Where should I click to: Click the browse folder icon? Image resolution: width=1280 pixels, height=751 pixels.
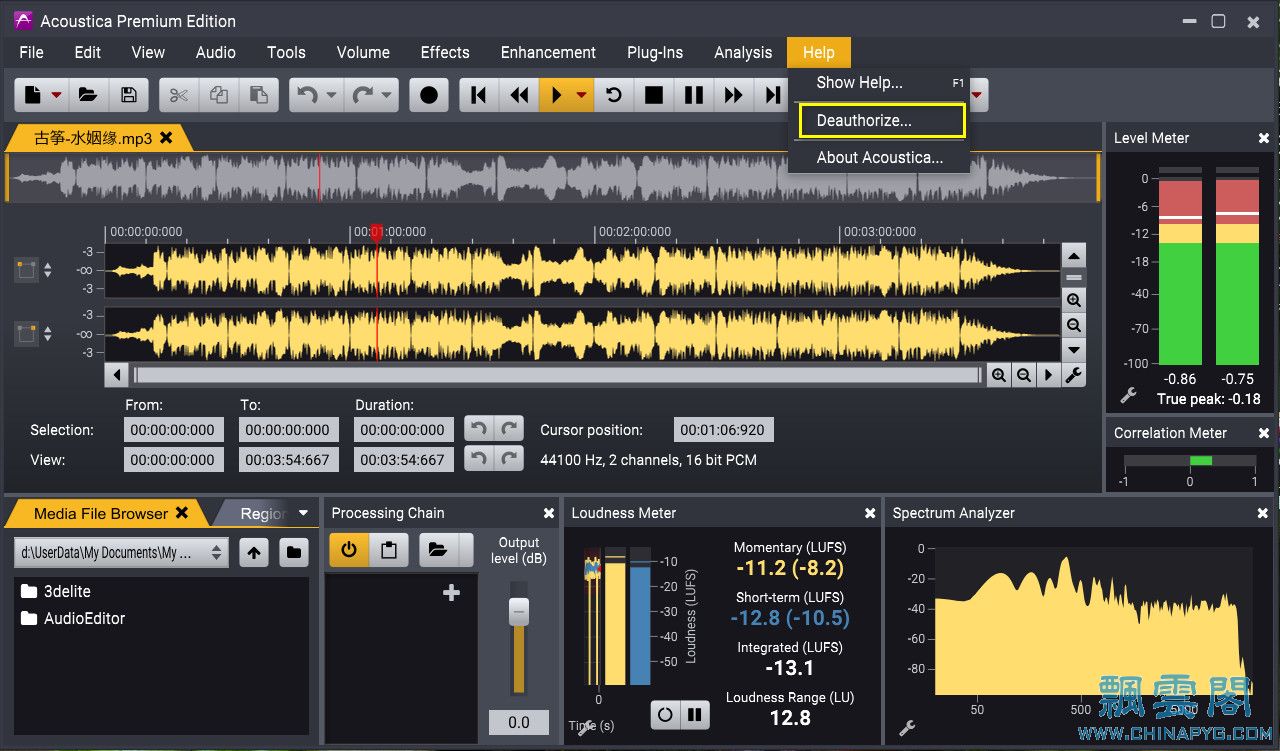pyautogui.click(x=293, y=552)
